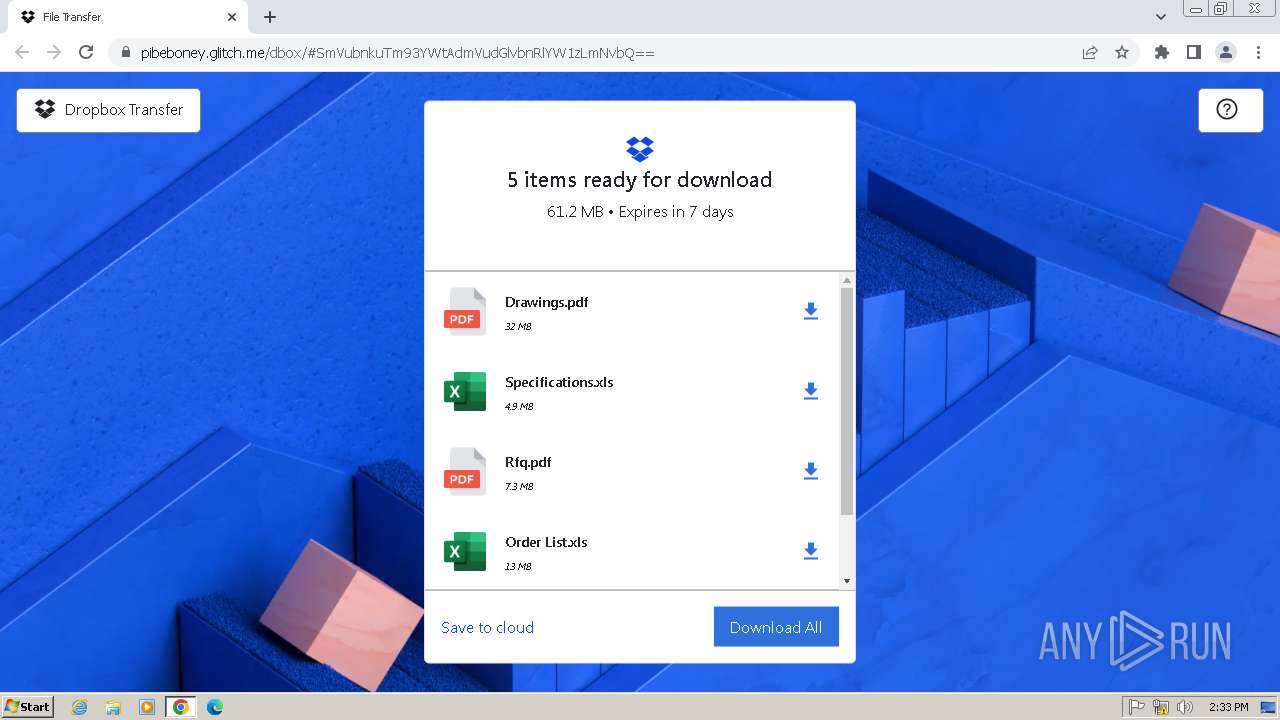Viewport: 1280px width, 720px height.
Task: Click the '61.2 MB • Expires in 7 days' text
Action: pyautogui.click(x=640, y=212)
